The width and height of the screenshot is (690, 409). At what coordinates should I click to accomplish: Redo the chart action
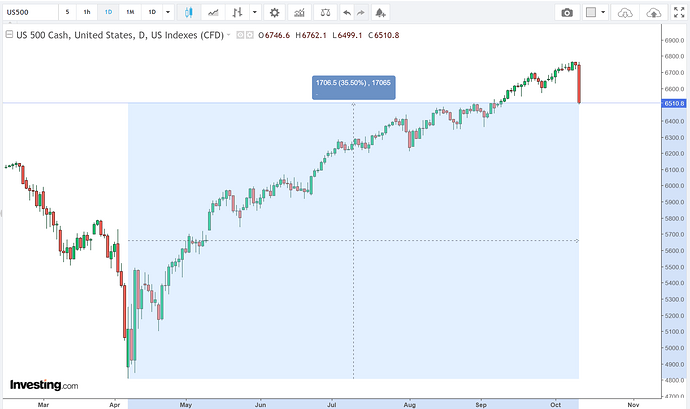pos(360,12)
